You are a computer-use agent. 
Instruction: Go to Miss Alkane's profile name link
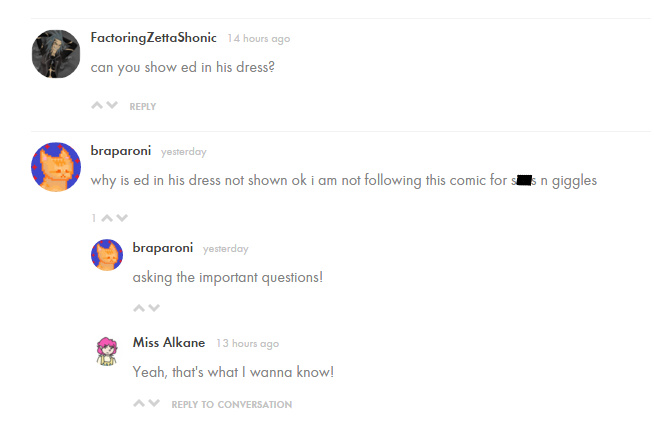[168, 342]
